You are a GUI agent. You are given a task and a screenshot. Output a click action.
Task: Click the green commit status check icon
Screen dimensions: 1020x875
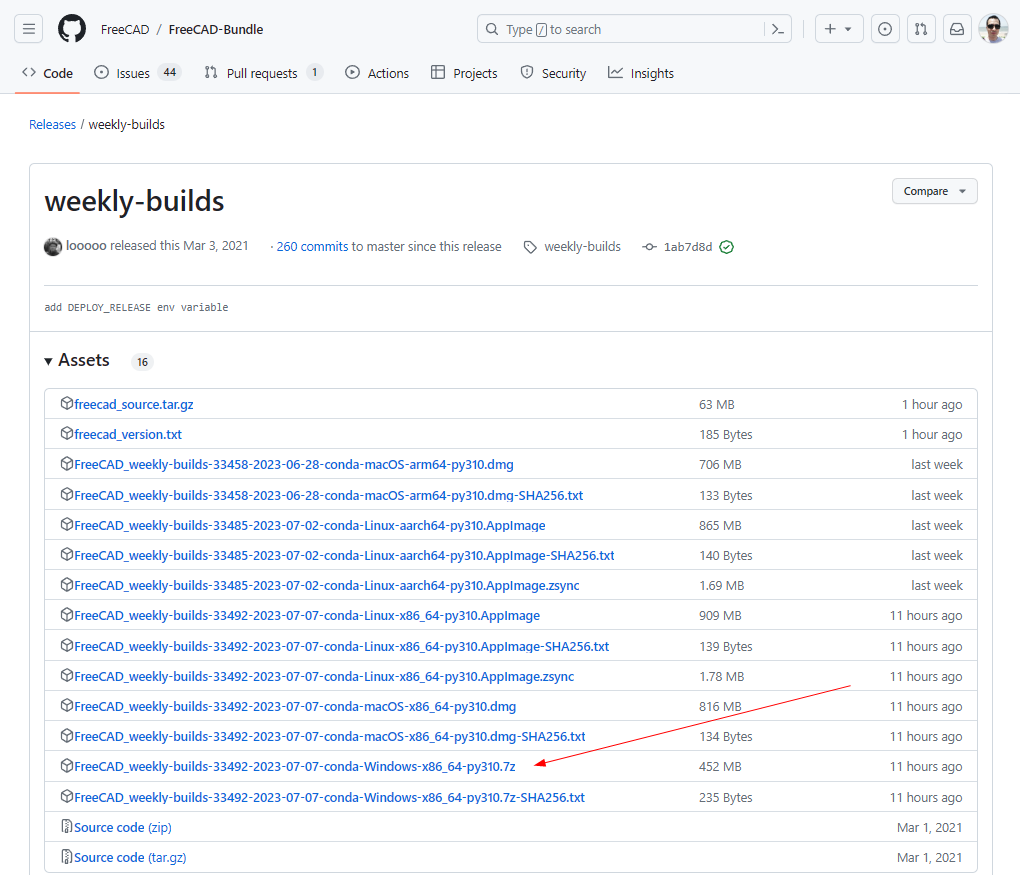[x=727, y=247]
